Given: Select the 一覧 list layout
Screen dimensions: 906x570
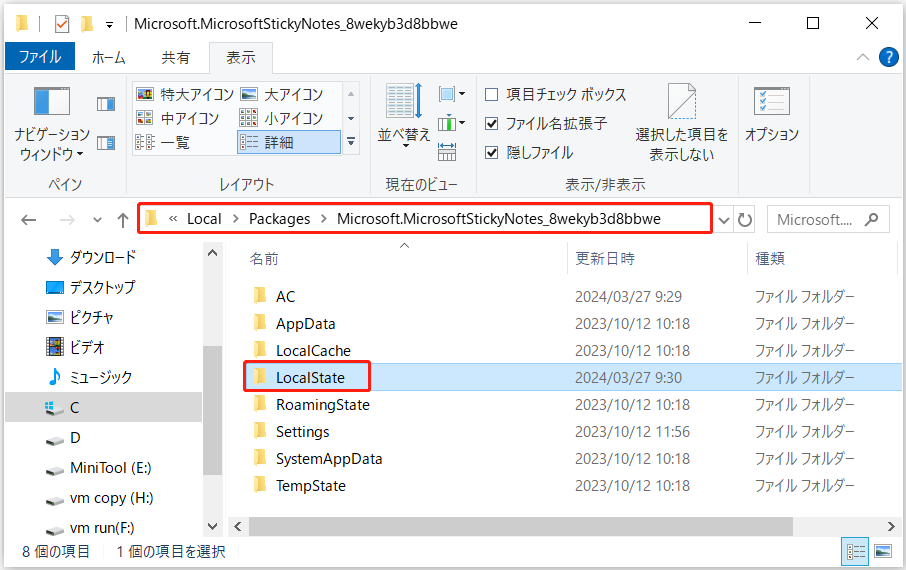Looking at the screenshot, I should point(162,142).
